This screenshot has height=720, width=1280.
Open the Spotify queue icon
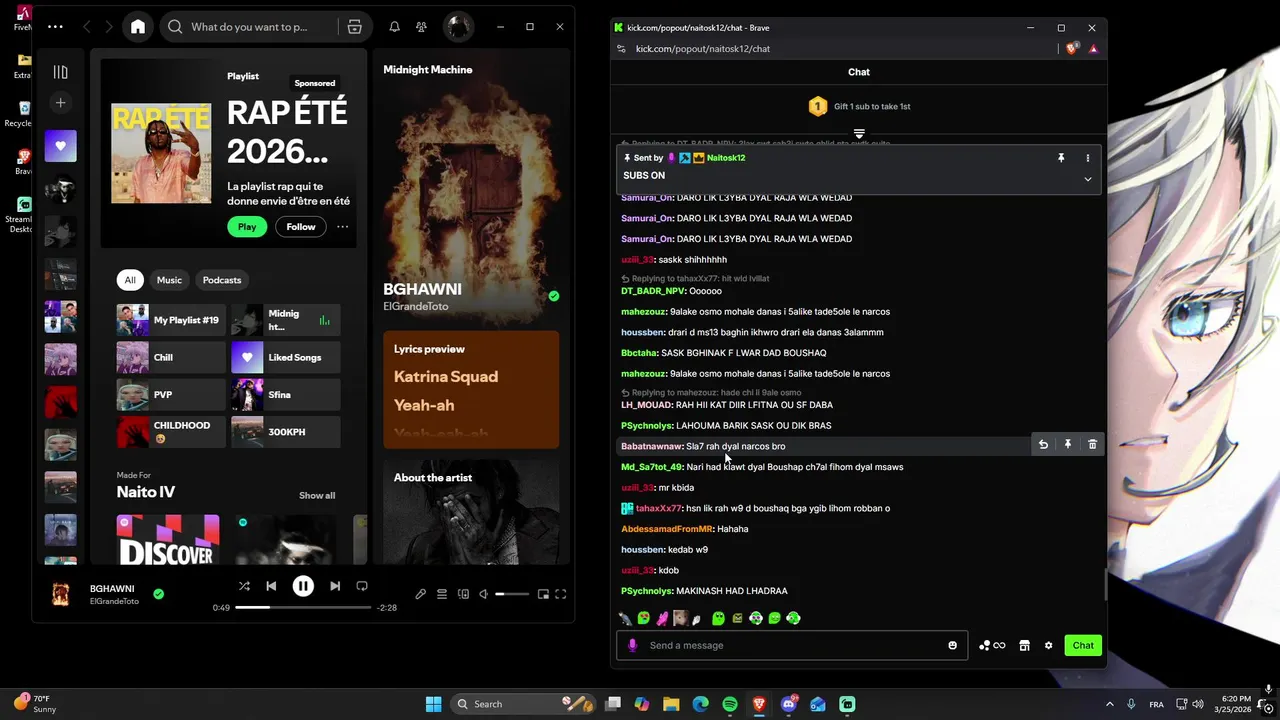click(441, 594)
